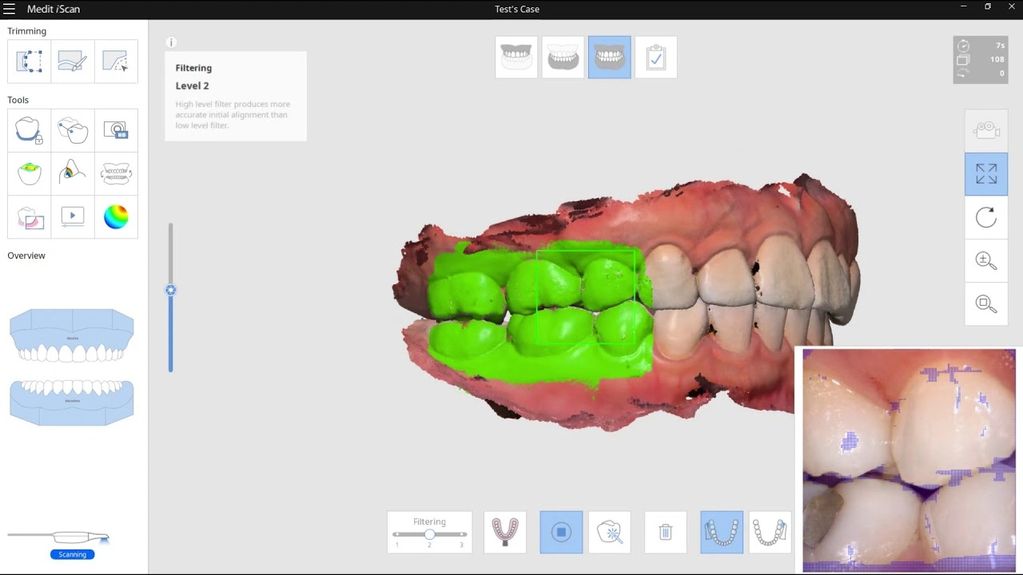Click the Test's Case title text
Viewport: 1023px width, 575px height.
click(517, 9)
